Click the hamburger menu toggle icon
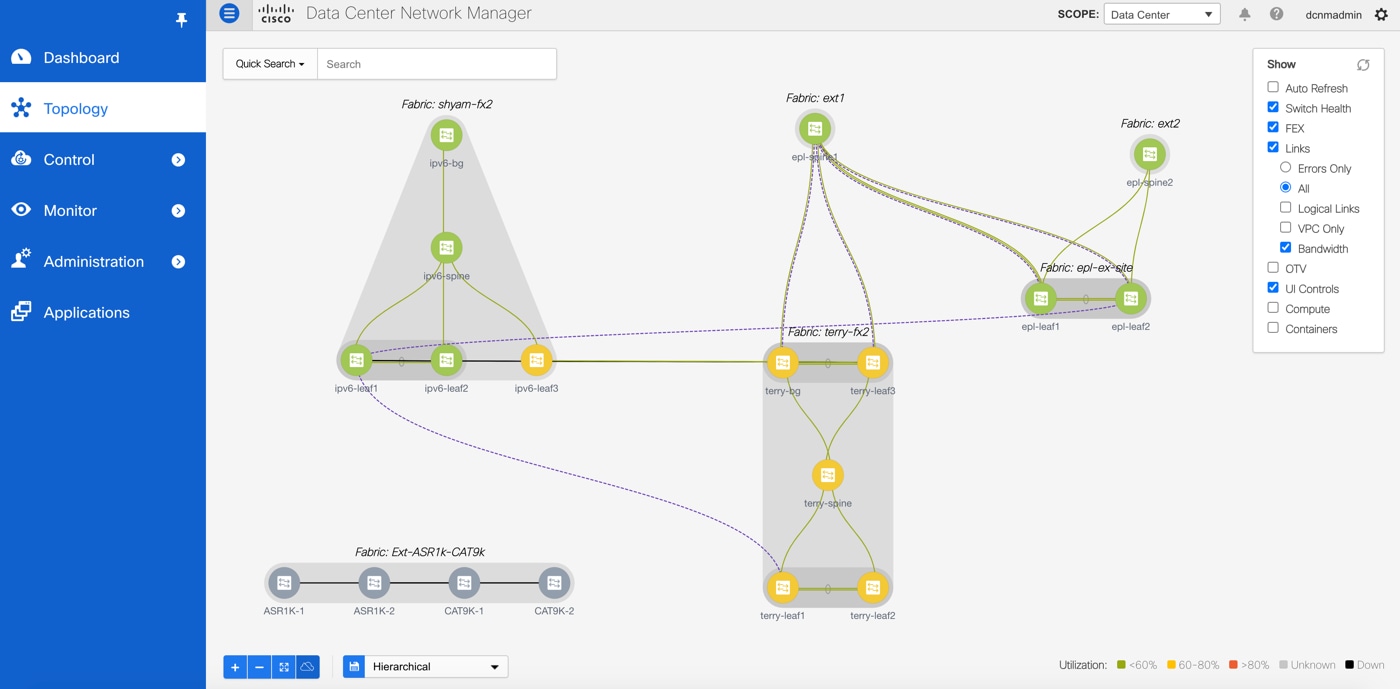The width and height of the screenshot is (1400, 689). point(229,14)
